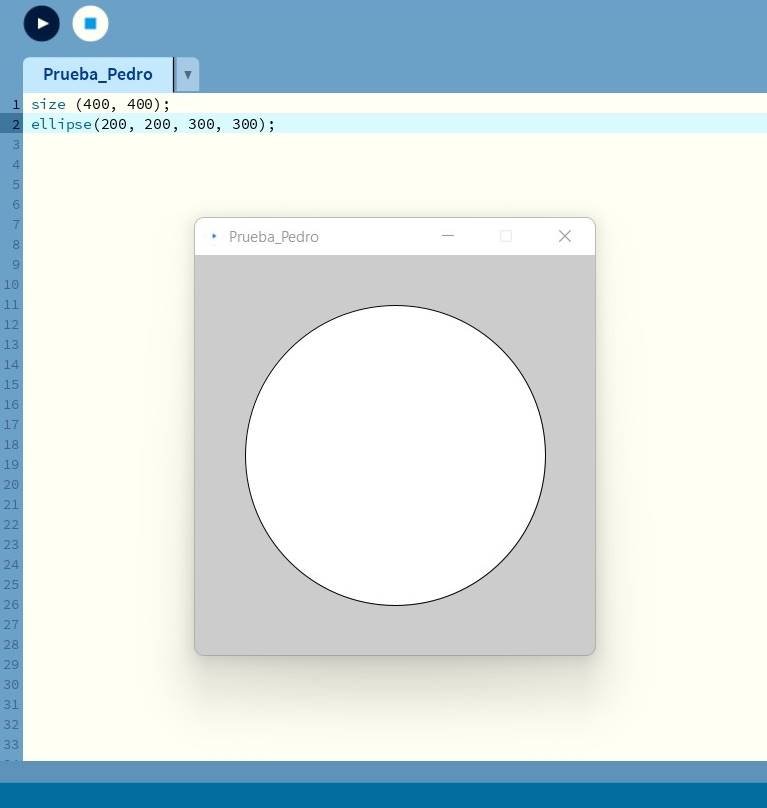The width and height of the screenshot is (767, 808).
Task: Click the Prueba_Pedro sketch window title
Action: [274, 237]
